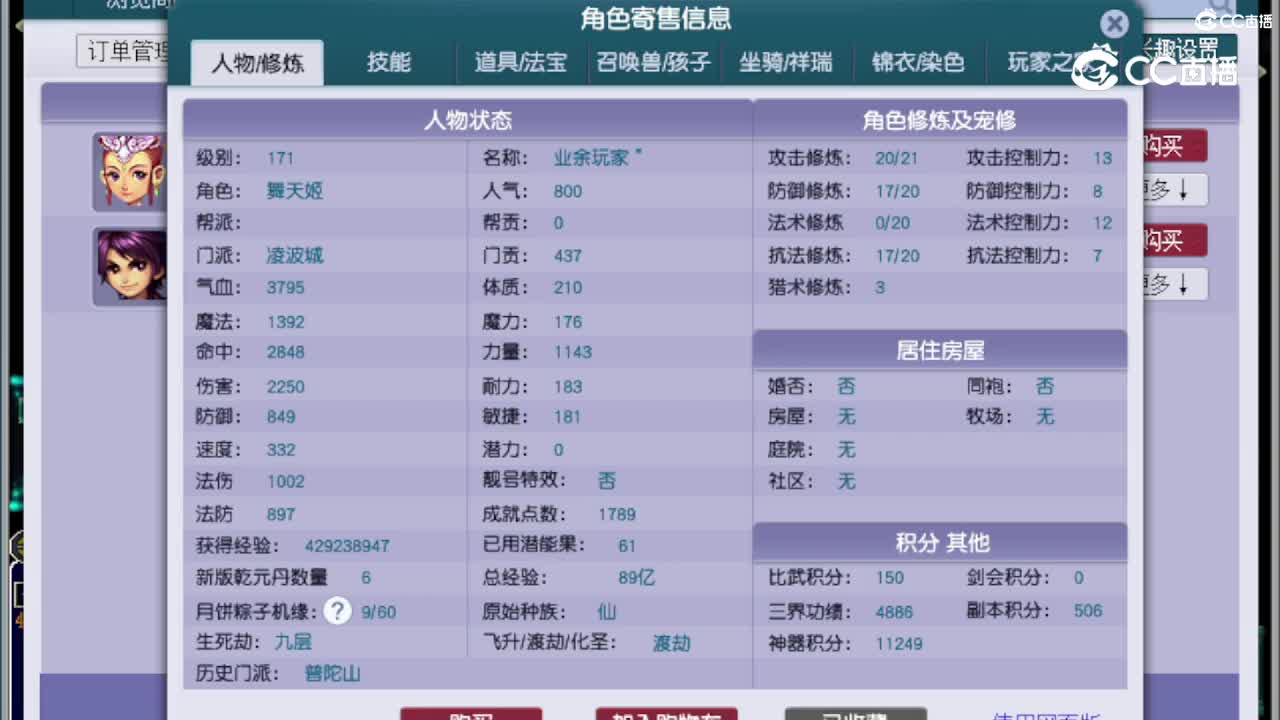Toggle the 已收藏 favorite status
Image resolution: width=1280 pixels, height=720 pixels.
855,715
